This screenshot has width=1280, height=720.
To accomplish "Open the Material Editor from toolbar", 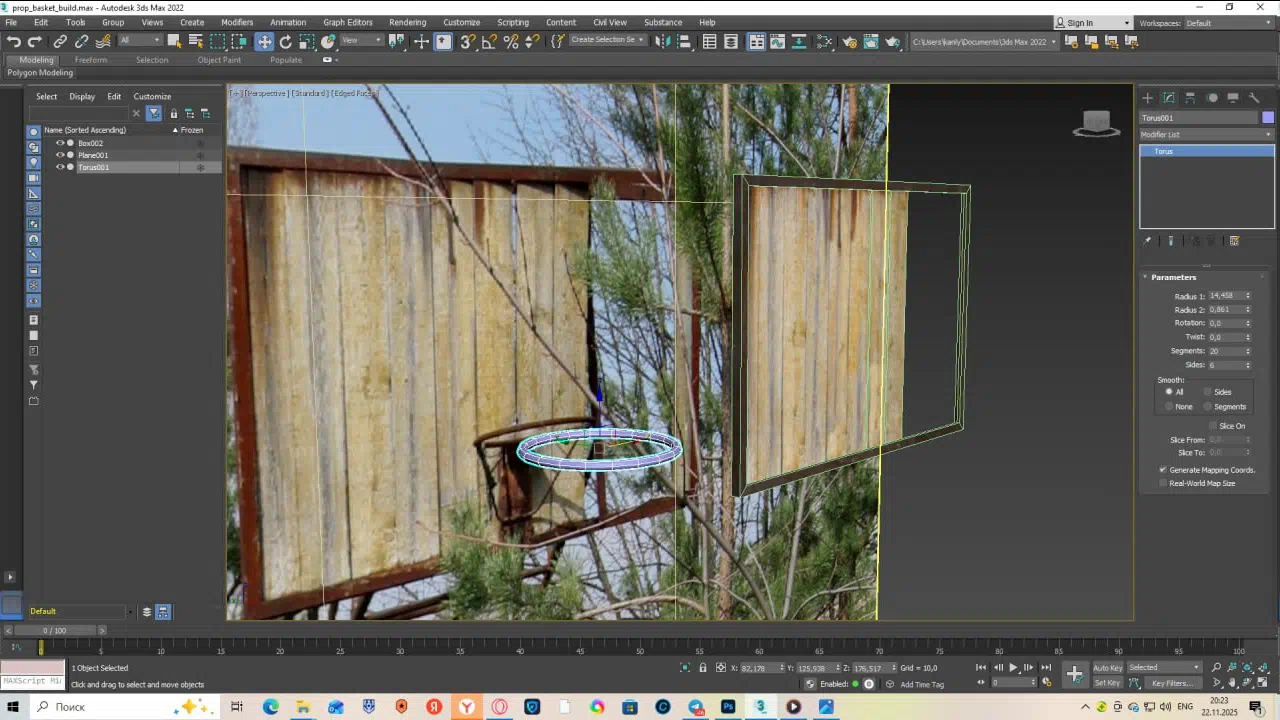I will click(825, 41).
